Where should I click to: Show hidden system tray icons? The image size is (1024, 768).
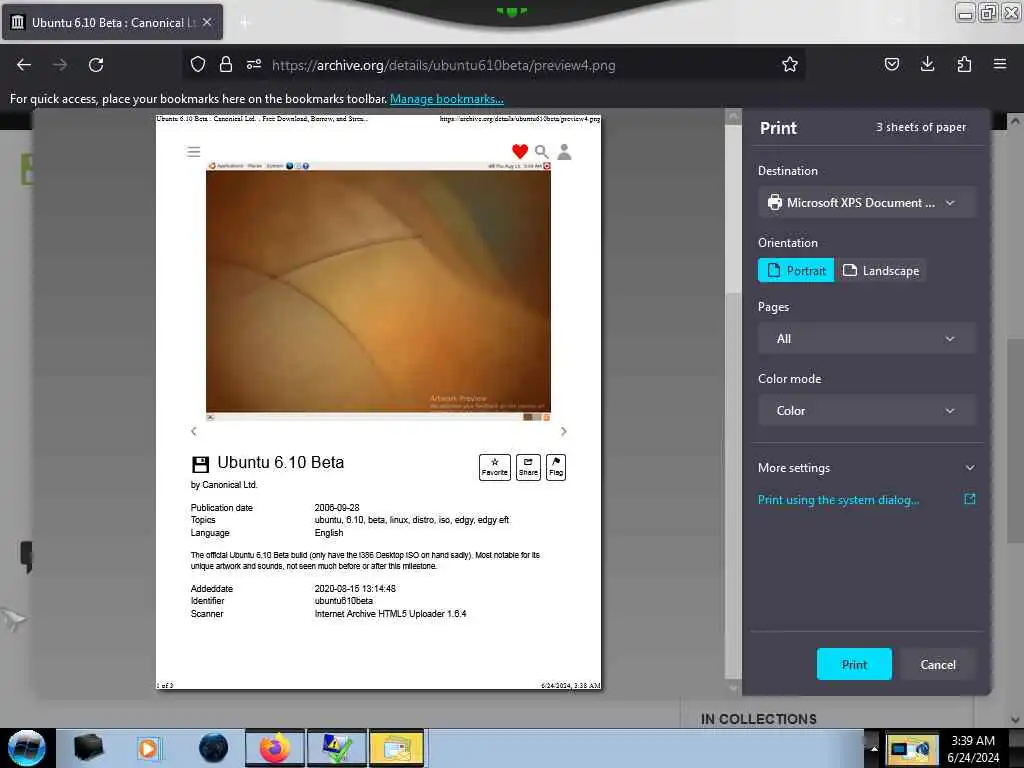coord(873,748)
